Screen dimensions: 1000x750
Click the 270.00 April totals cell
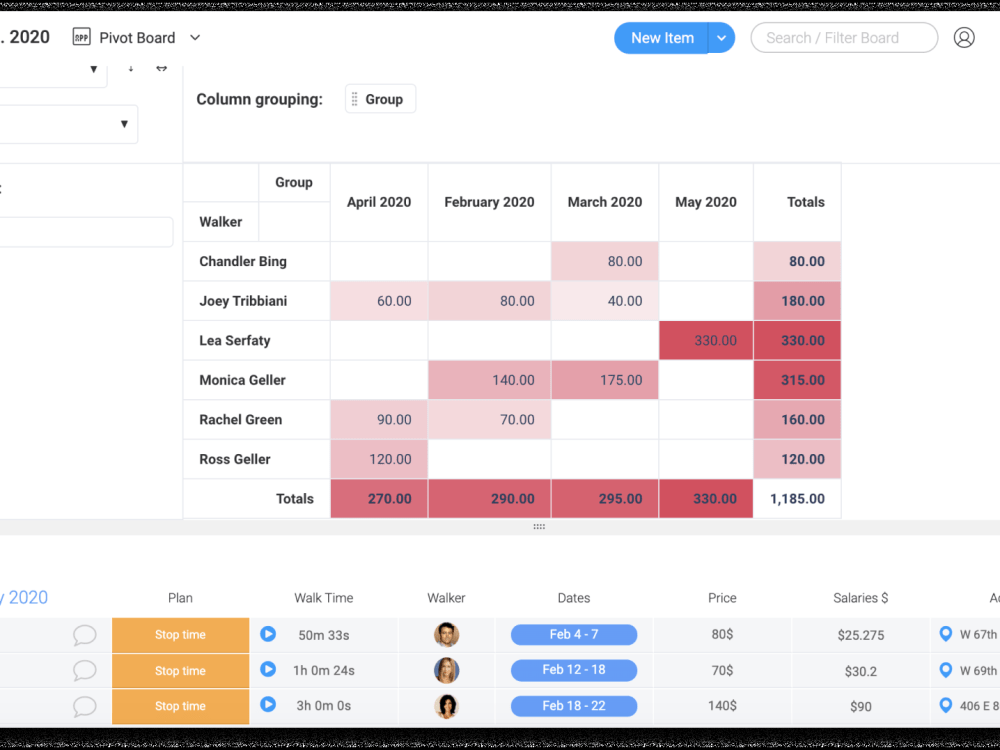(379, 499)
